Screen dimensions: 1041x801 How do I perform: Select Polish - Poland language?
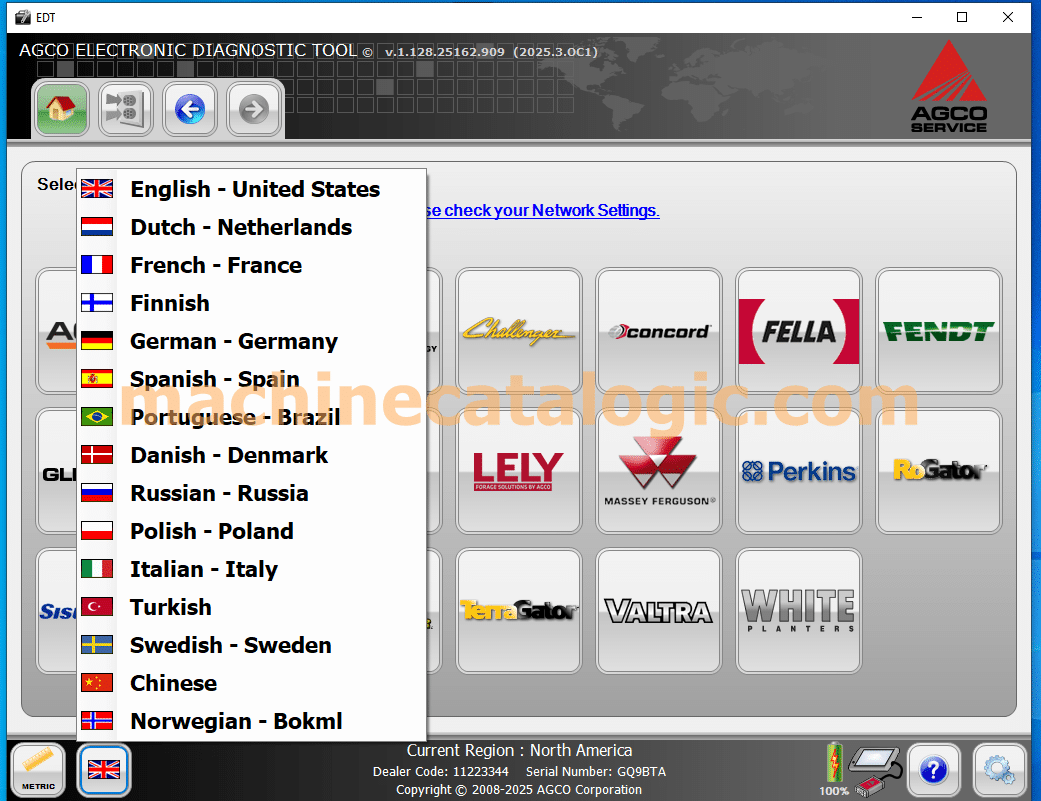click(x=252, y=531)
